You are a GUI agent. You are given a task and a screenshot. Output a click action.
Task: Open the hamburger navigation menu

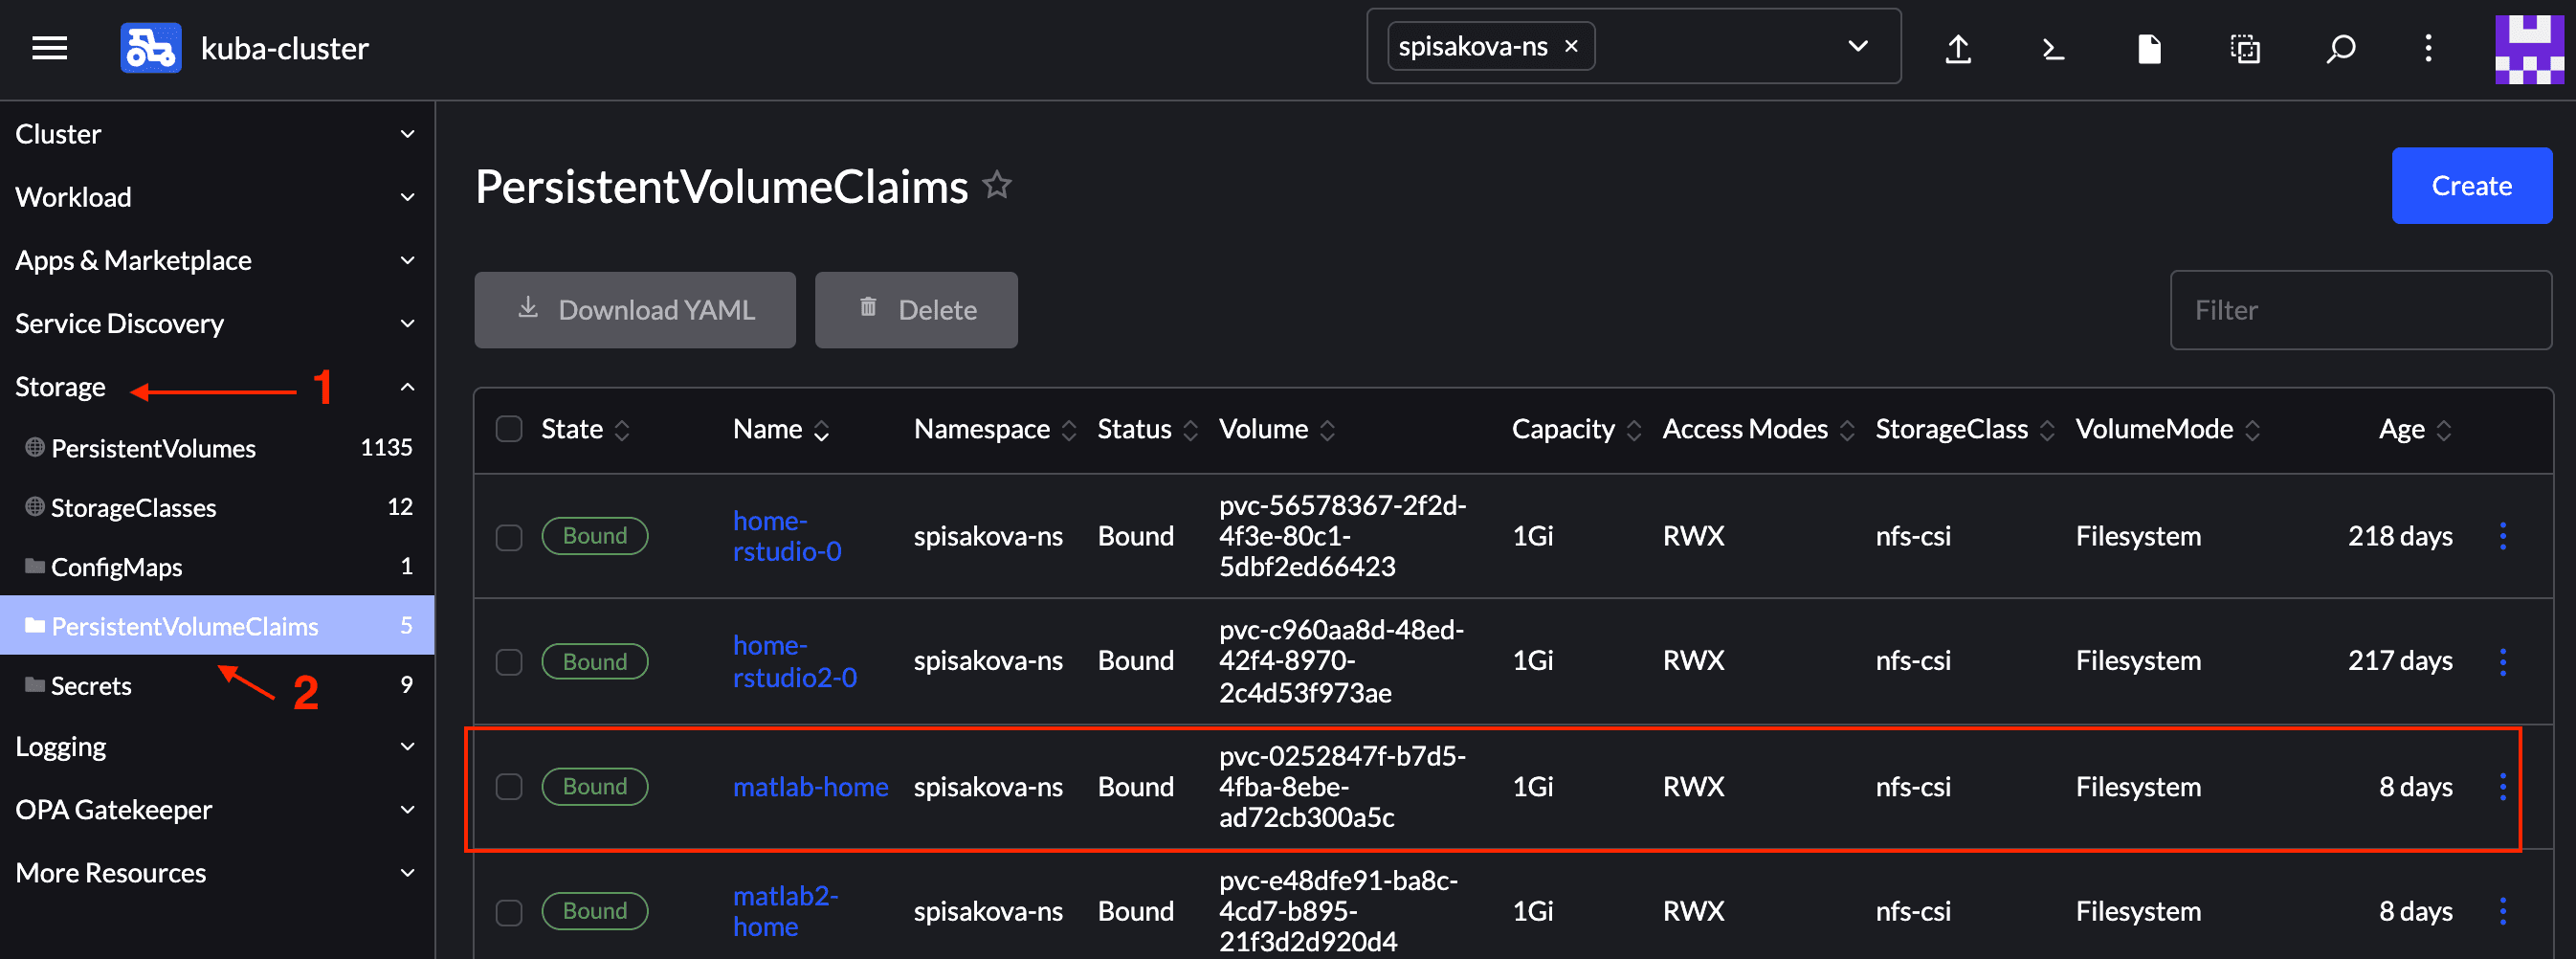tap(49, 48)
